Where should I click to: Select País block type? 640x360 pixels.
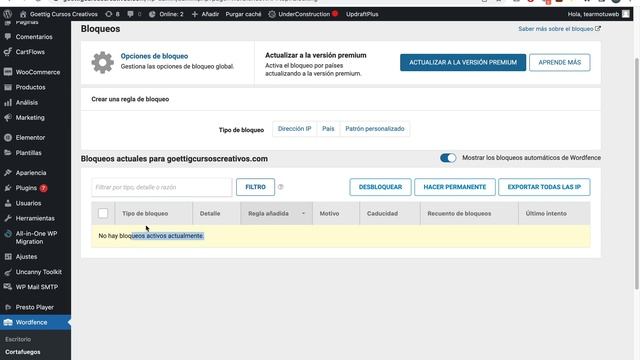click(x=328, y=129)
